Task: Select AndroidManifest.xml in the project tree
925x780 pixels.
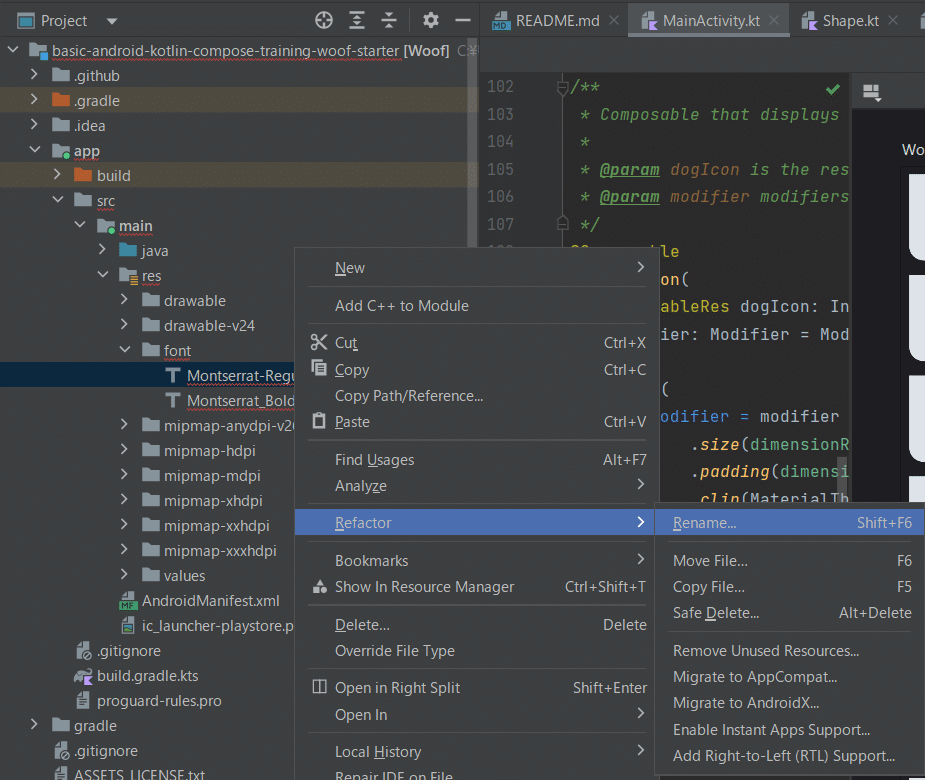Action: coord(210,601)
